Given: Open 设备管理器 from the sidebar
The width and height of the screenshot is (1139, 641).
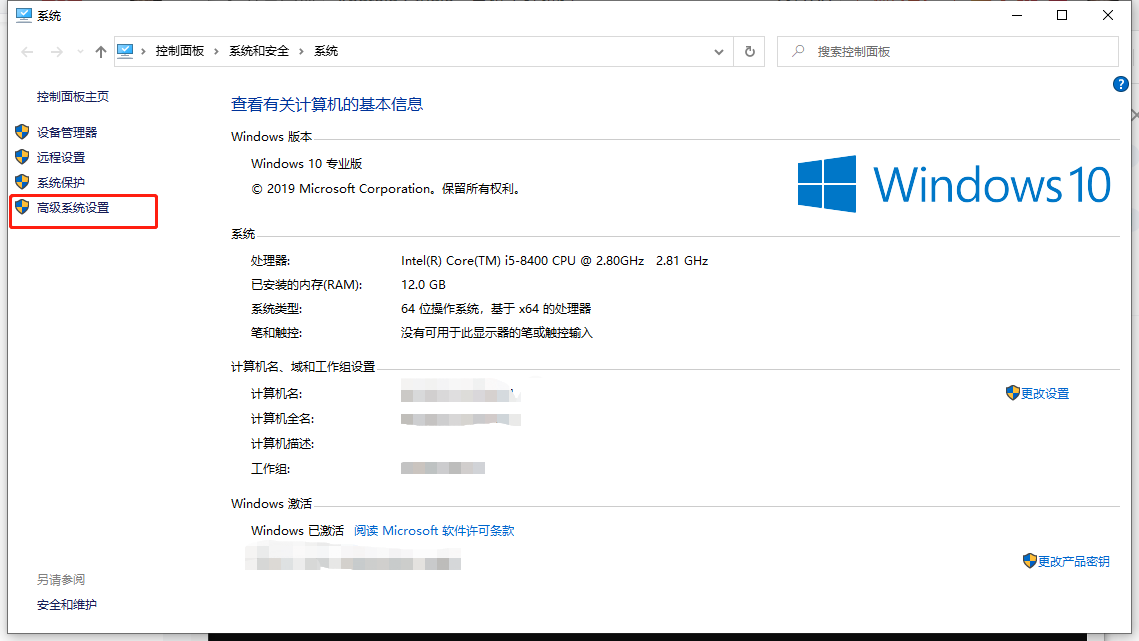Looking at the screenshot, I should pos(67,132).
